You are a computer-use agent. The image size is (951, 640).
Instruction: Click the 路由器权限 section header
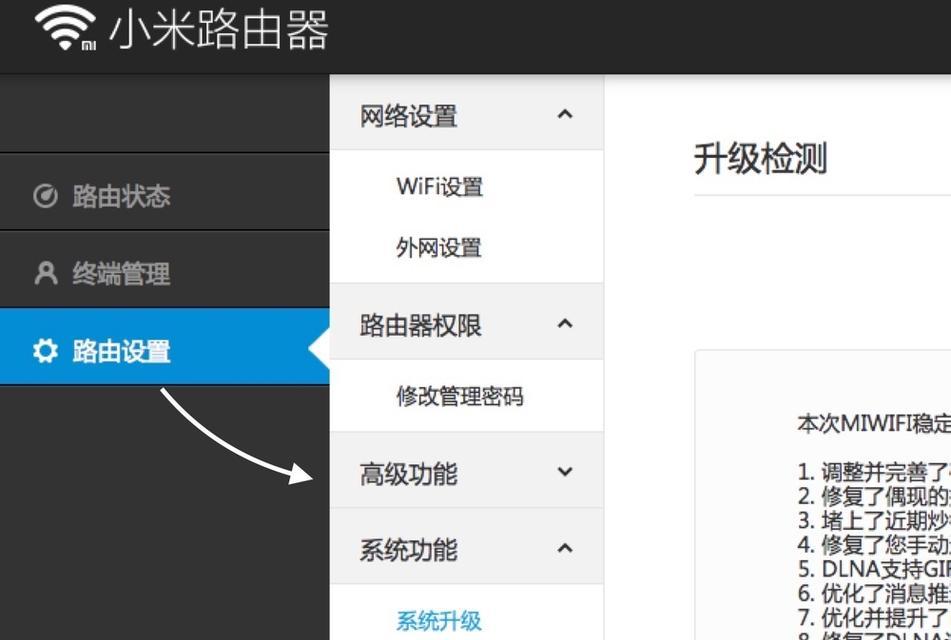pos(466,322)
